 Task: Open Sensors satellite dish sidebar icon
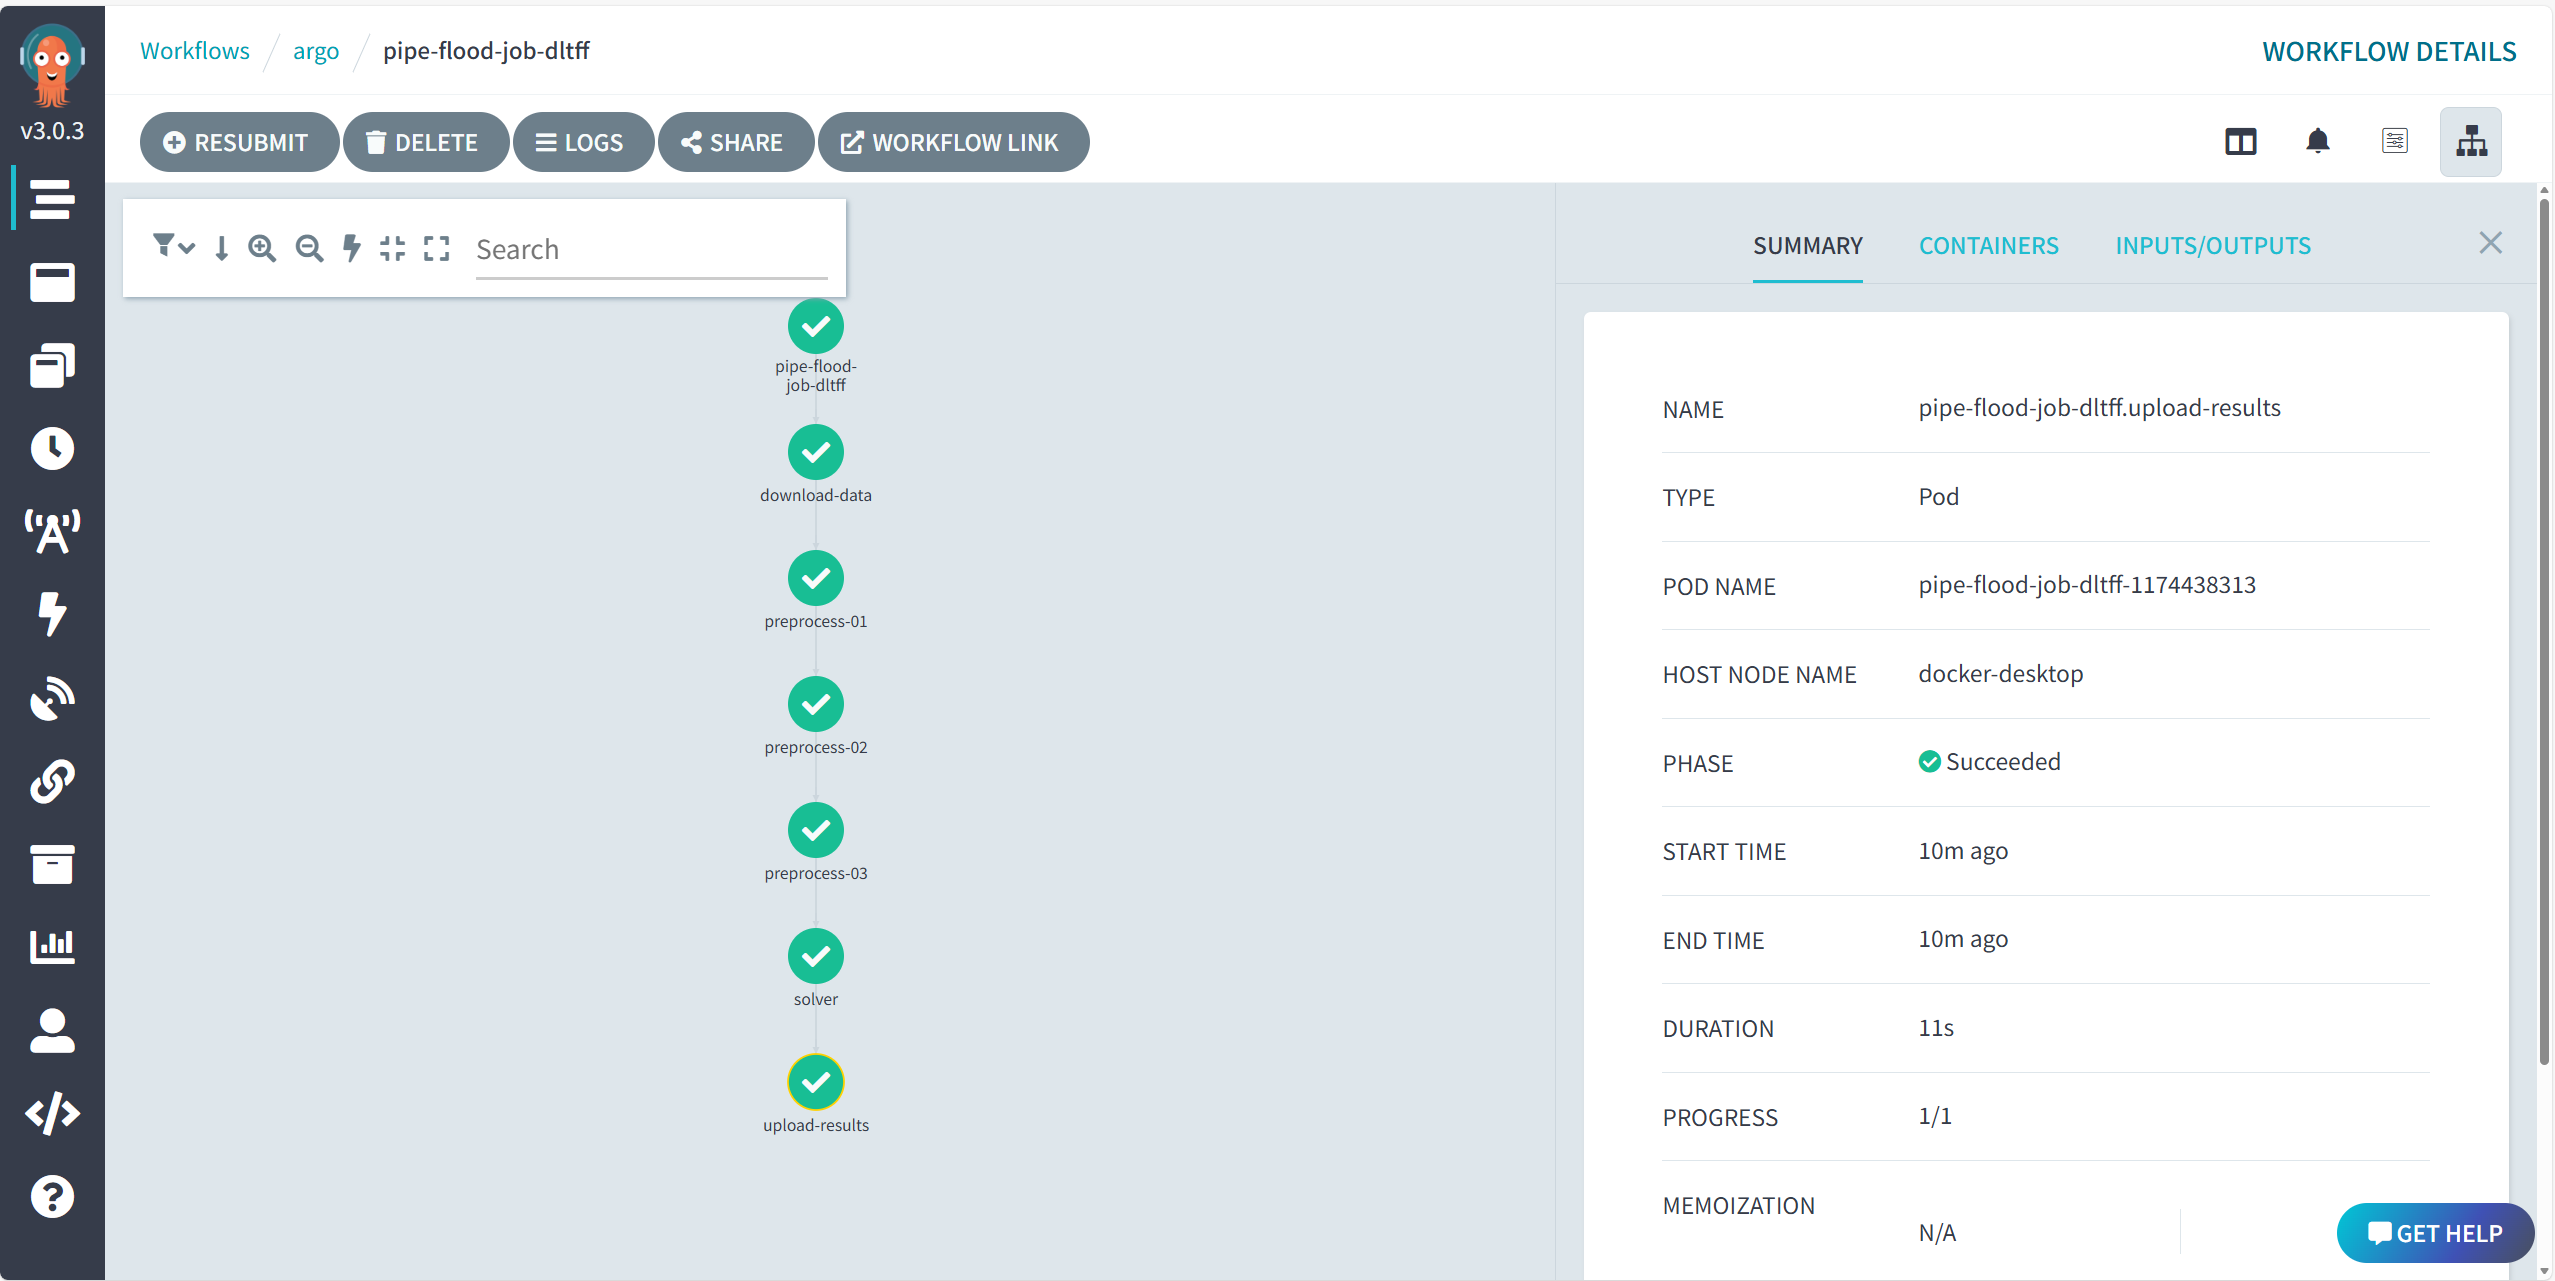(52, 699)
